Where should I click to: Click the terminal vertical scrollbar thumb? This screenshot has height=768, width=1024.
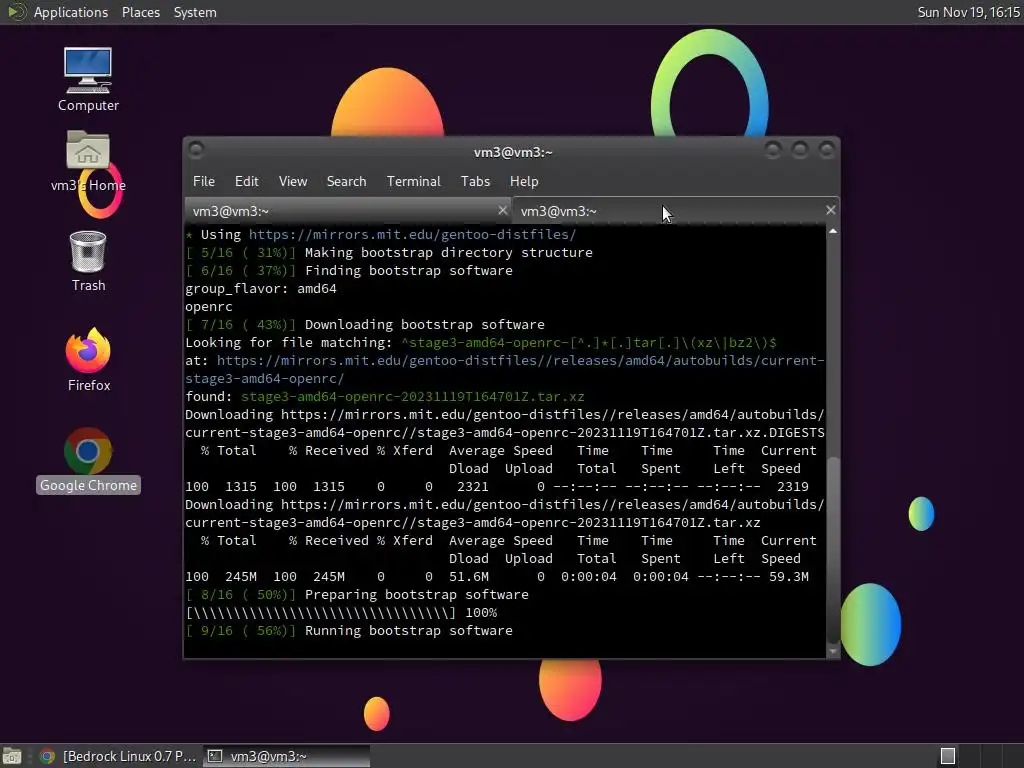833,550
